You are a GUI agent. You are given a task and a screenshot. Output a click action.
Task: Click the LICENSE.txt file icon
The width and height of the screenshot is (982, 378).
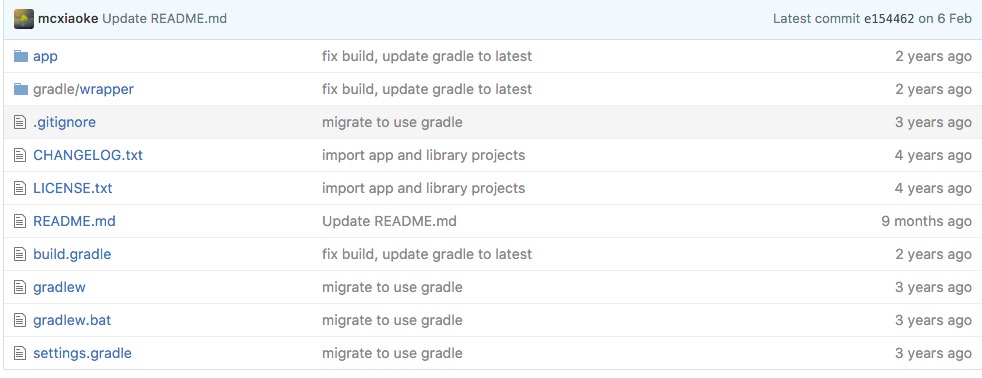point(20,188)
